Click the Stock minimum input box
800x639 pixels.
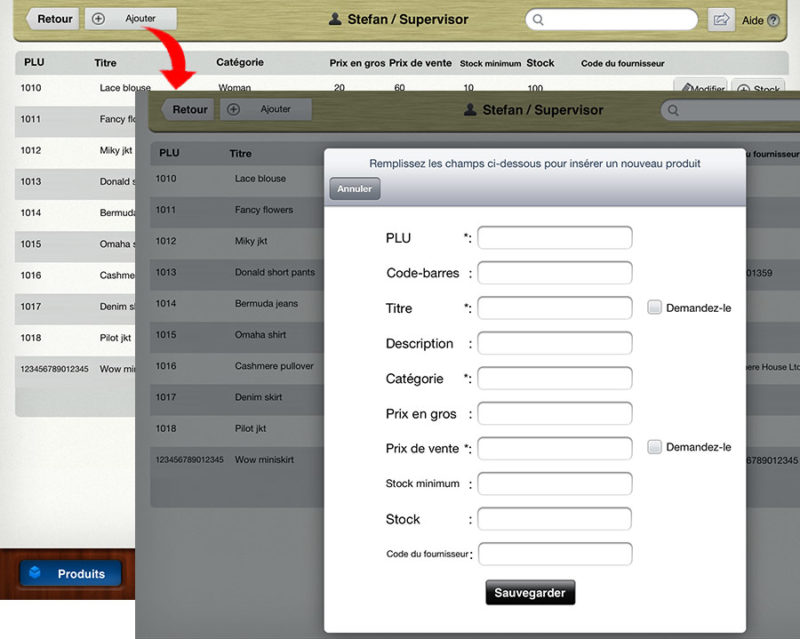pos(555,484)
